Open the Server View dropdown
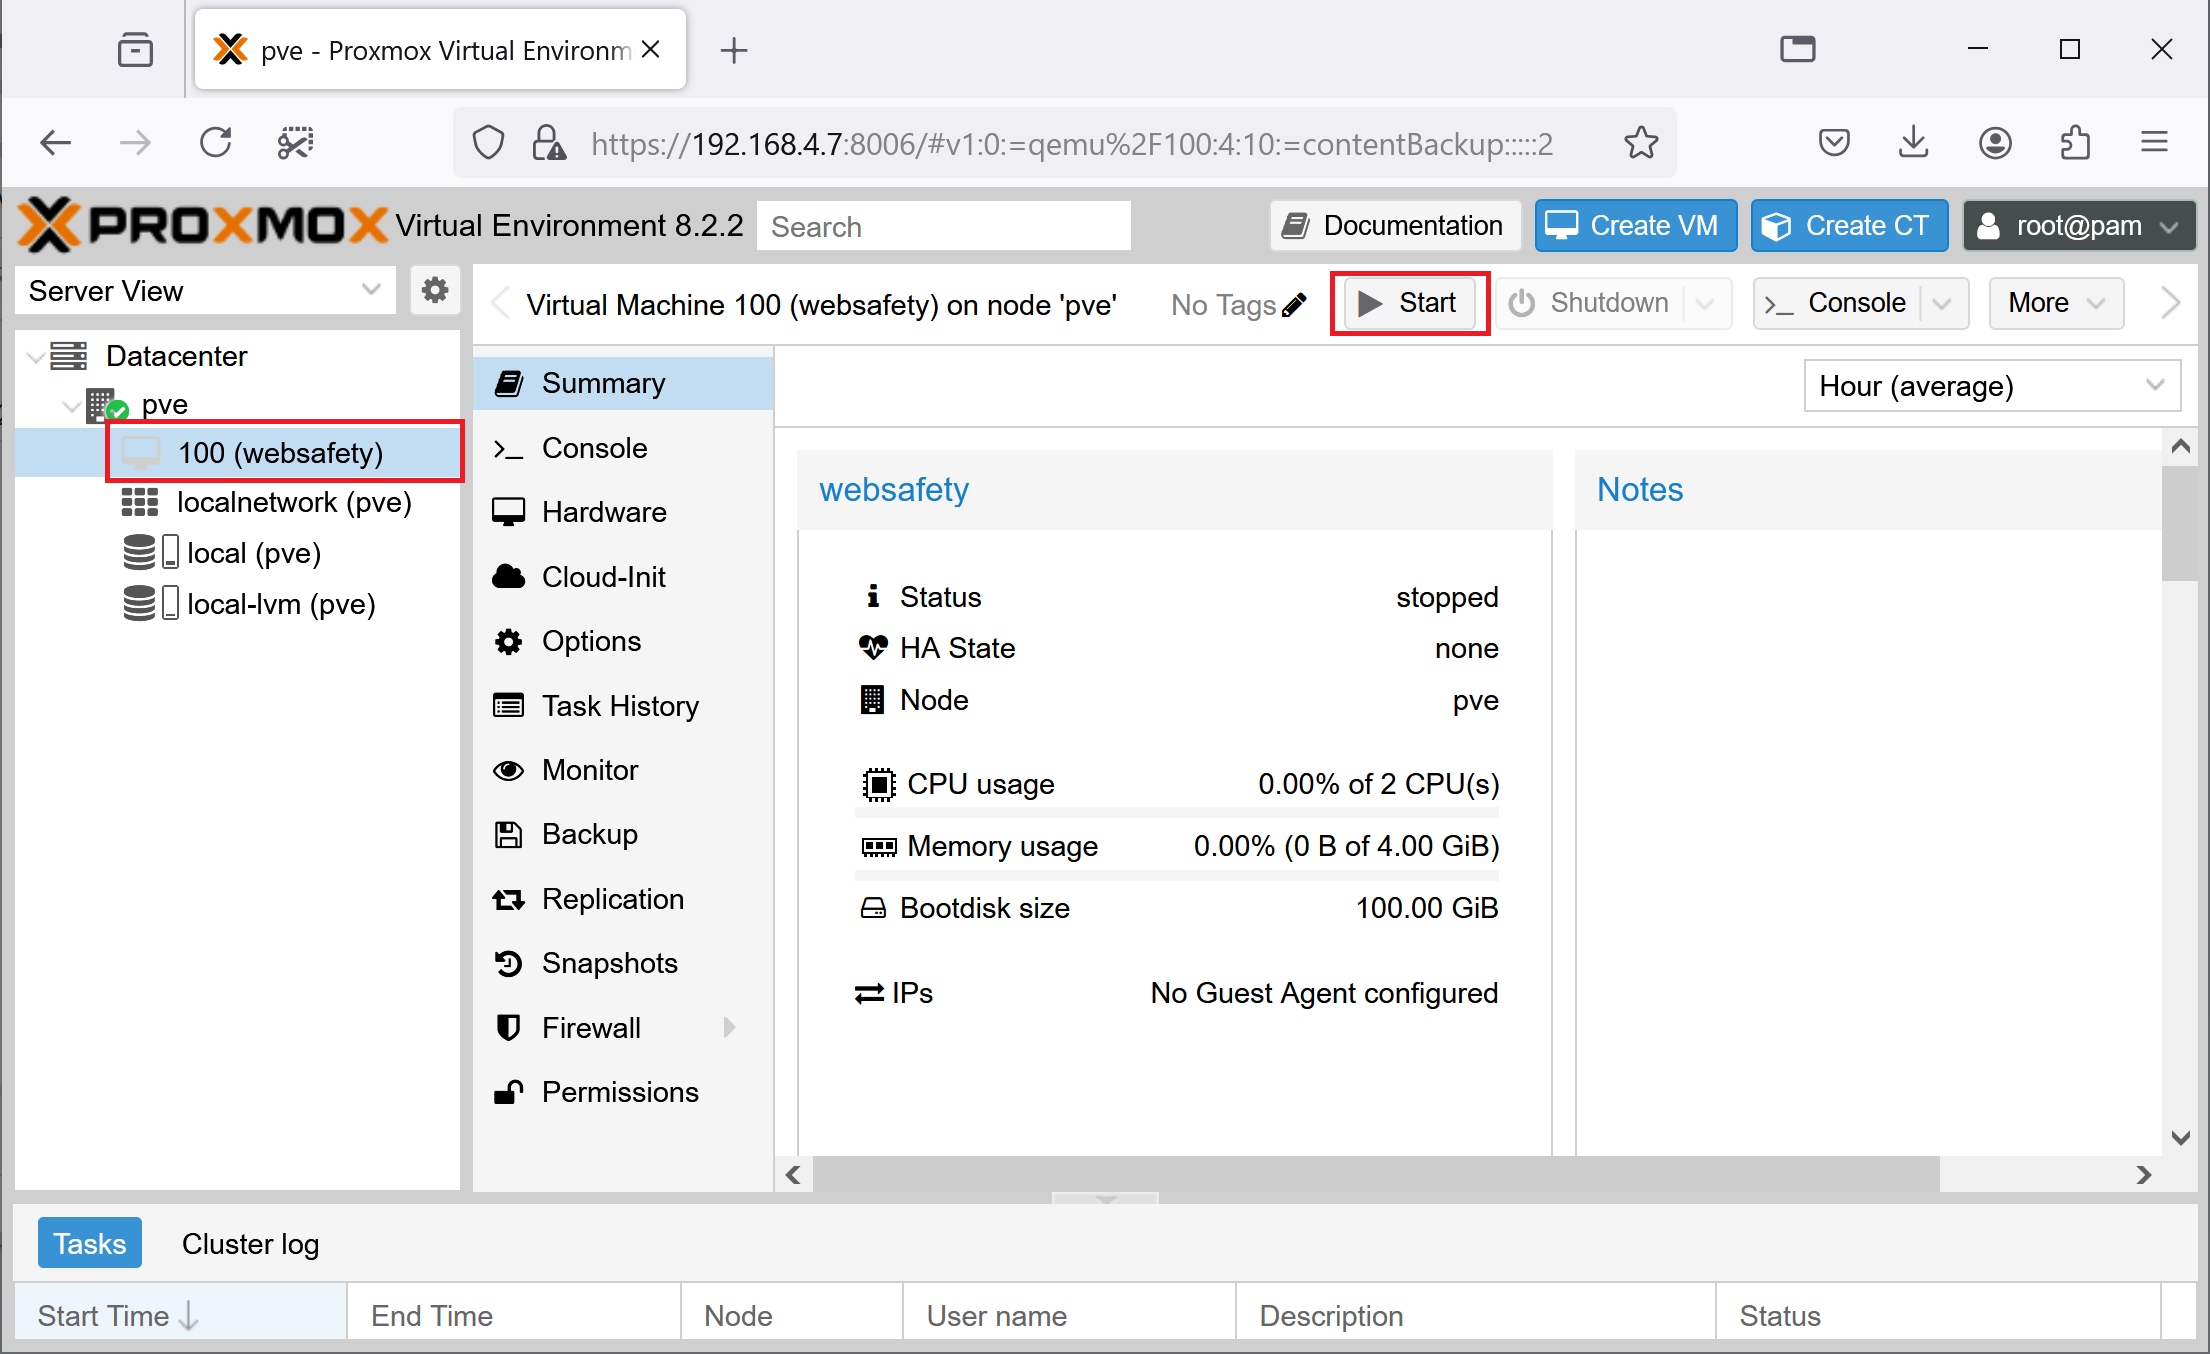Screen dimensions: 2210x1354 [x=206, y=291]
